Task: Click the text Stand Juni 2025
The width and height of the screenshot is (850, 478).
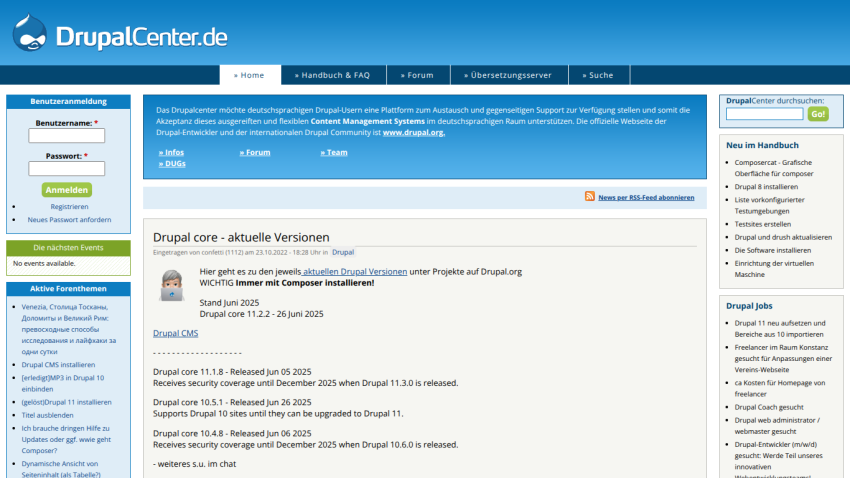Action: 229,302
